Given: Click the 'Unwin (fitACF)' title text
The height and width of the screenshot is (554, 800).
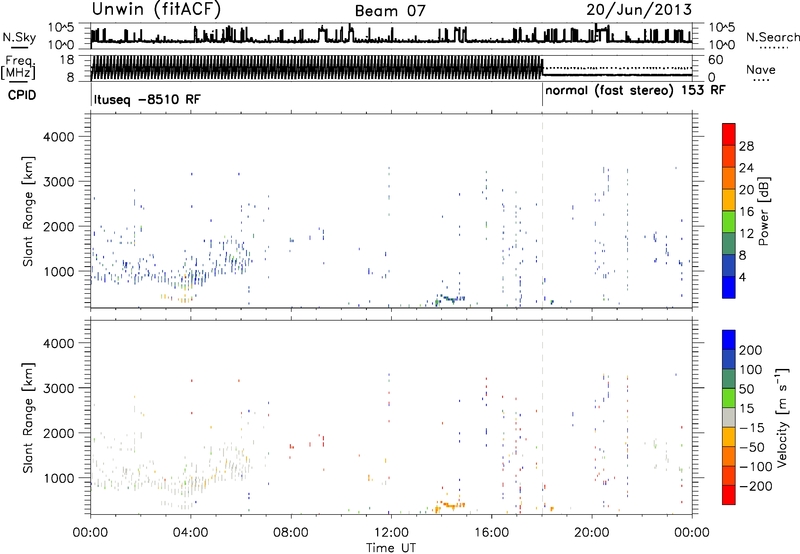Looking at the screenshot, I should [x=156, y=9].
